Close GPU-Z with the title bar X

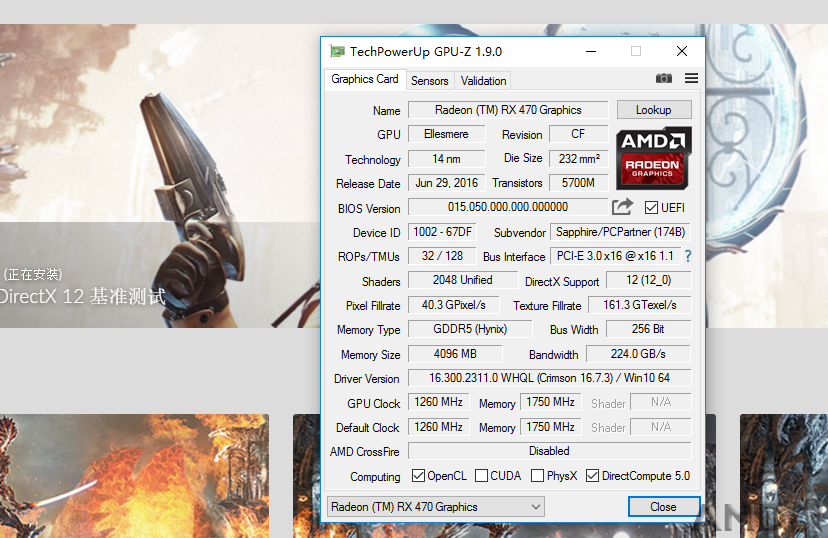[x=682, y=51]
